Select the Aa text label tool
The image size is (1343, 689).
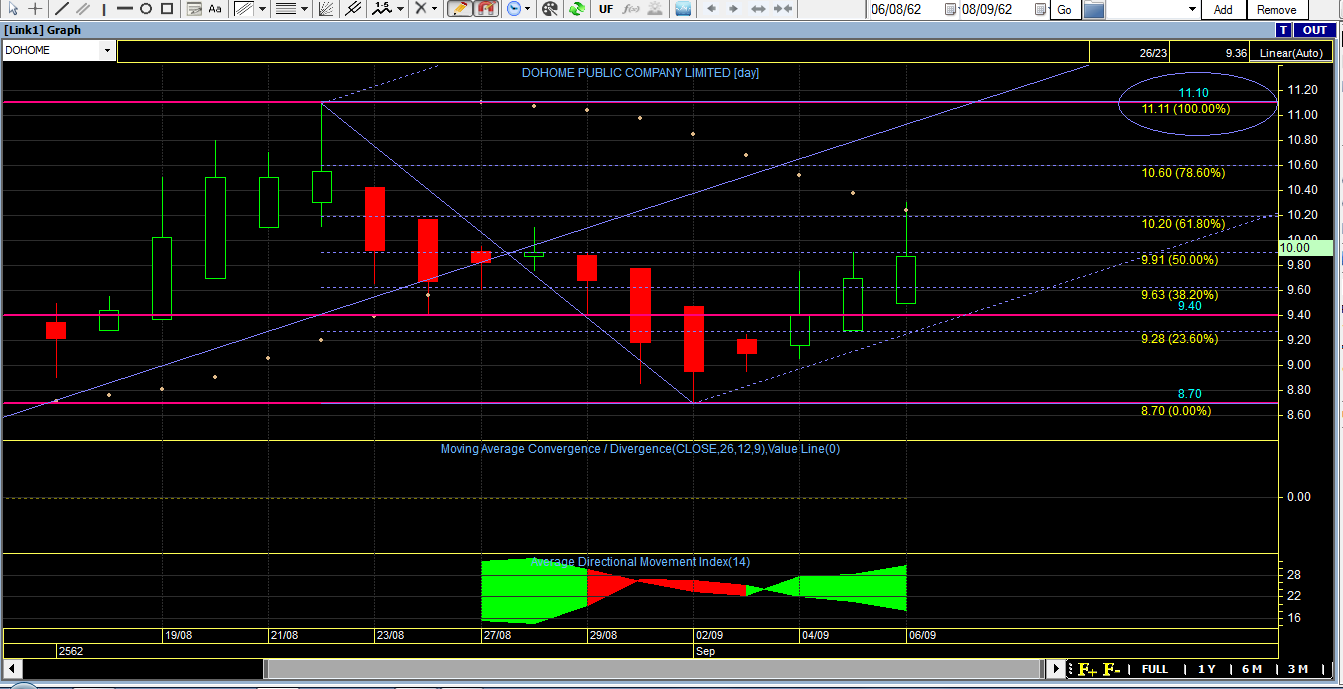[x=215, y=9]
